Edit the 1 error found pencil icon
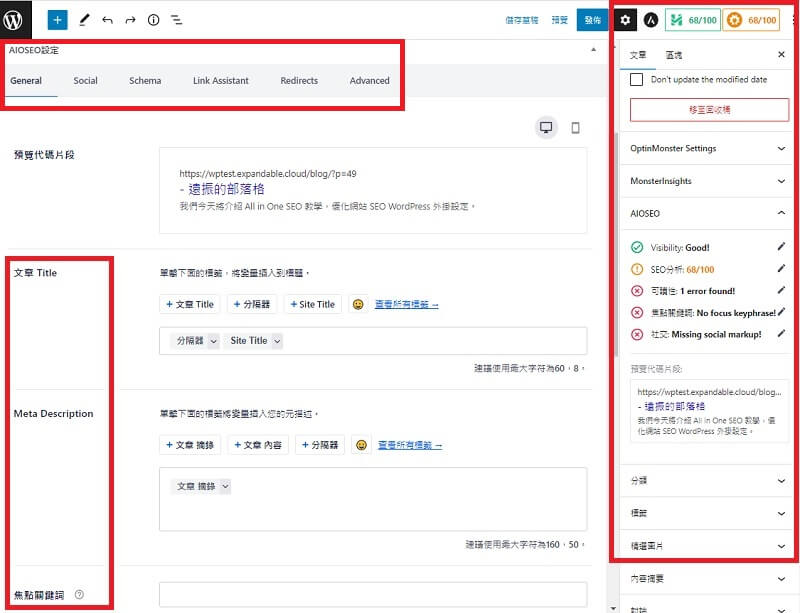 pyautogui.click(x=781, y=290)
